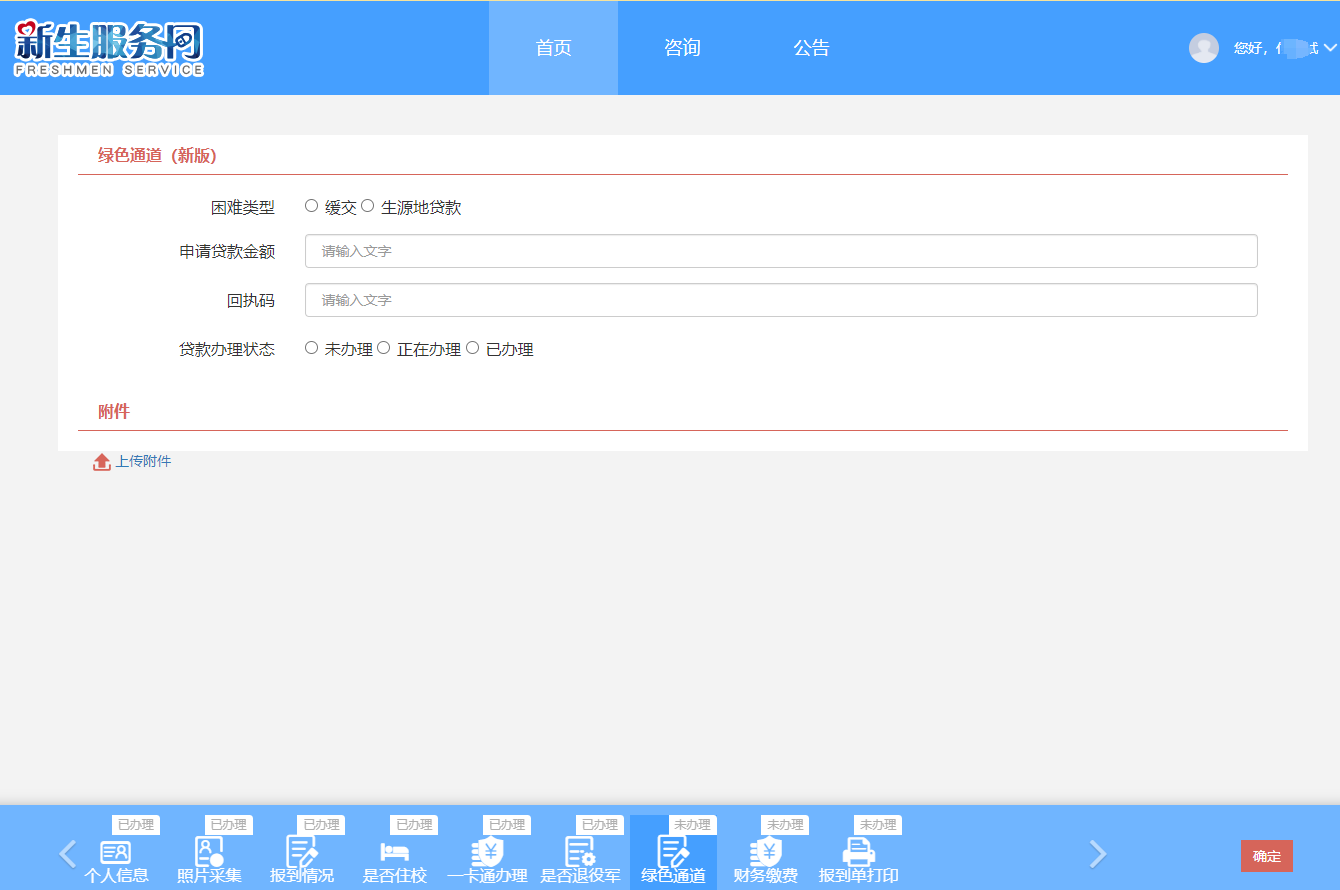Select the 绿色通道 step icon
The width and height of the screenshot is (1340, 890).
[x=673, y=852]
